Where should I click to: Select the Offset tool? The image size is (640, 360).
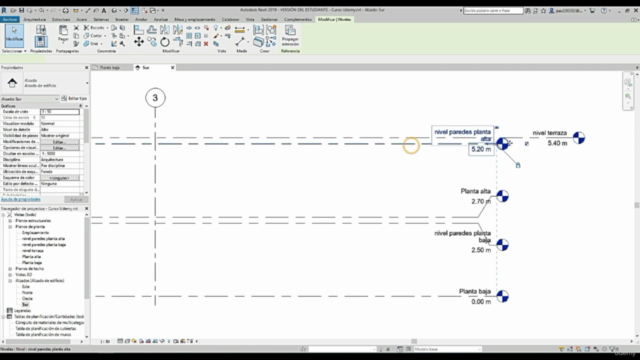(x=152, y=29)
